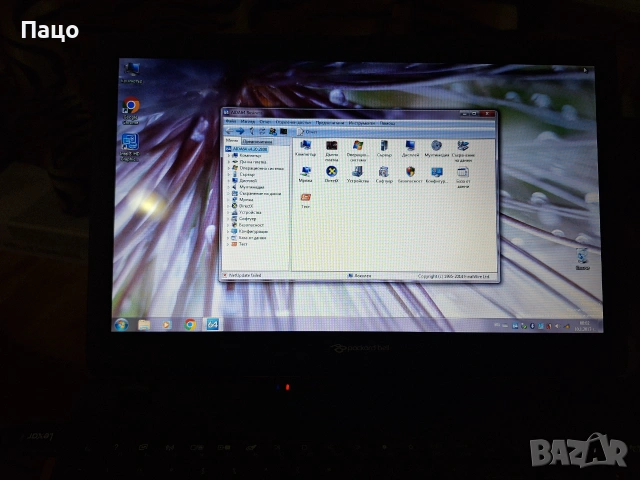Click the Windows Start button
640x480 pixels.
[121, 324]
